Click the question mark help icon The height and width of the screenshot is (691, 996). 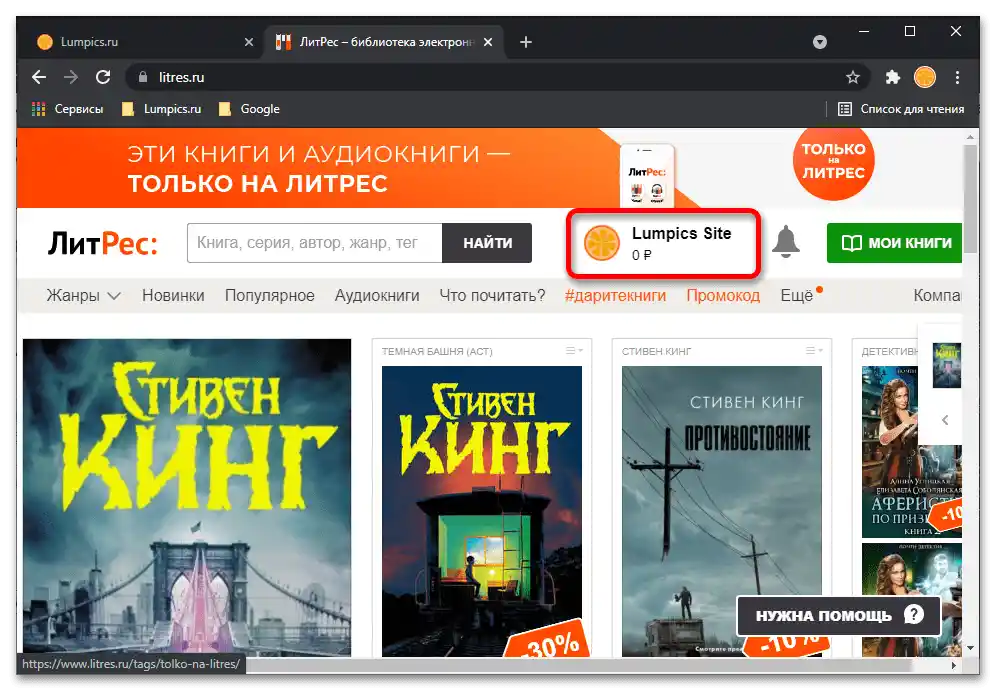914,615
